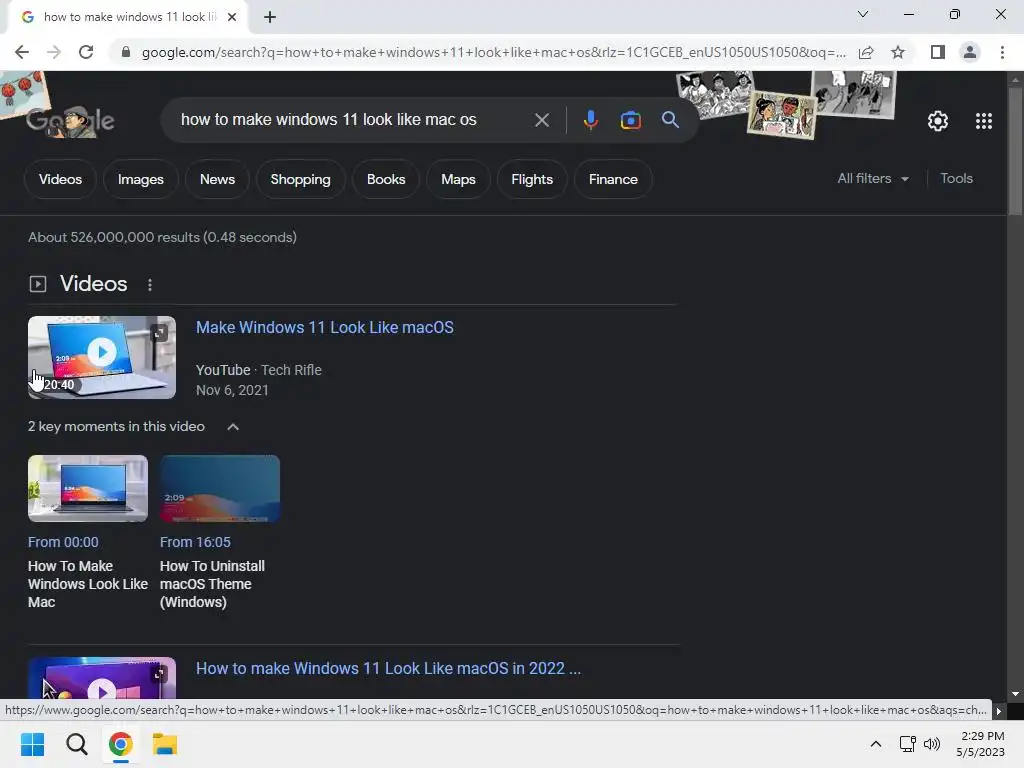Switch to the Finance filter
The width and height of the screenshot is (1024, 768).
click(613, 179)
